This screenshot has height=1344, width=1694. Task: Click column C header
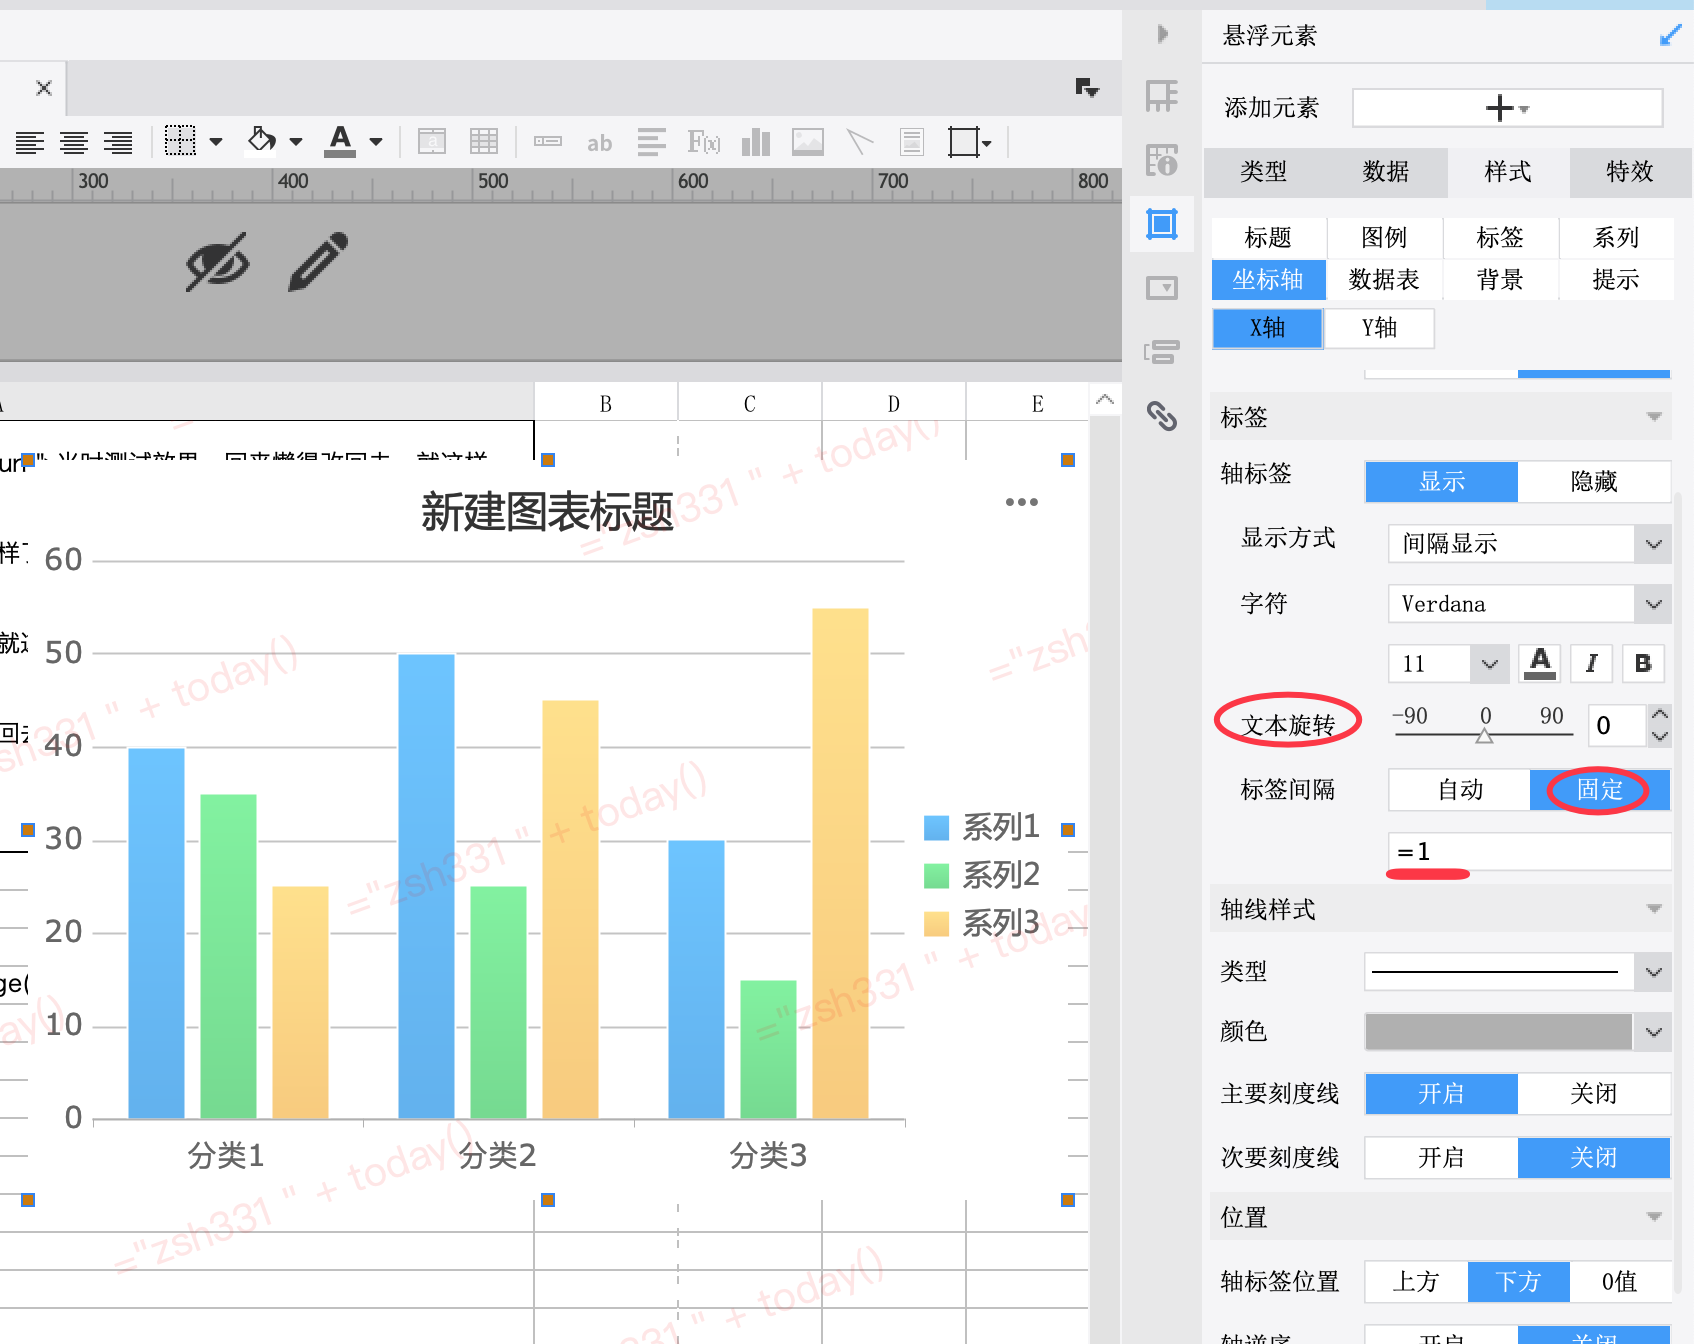tap(750, 404)
